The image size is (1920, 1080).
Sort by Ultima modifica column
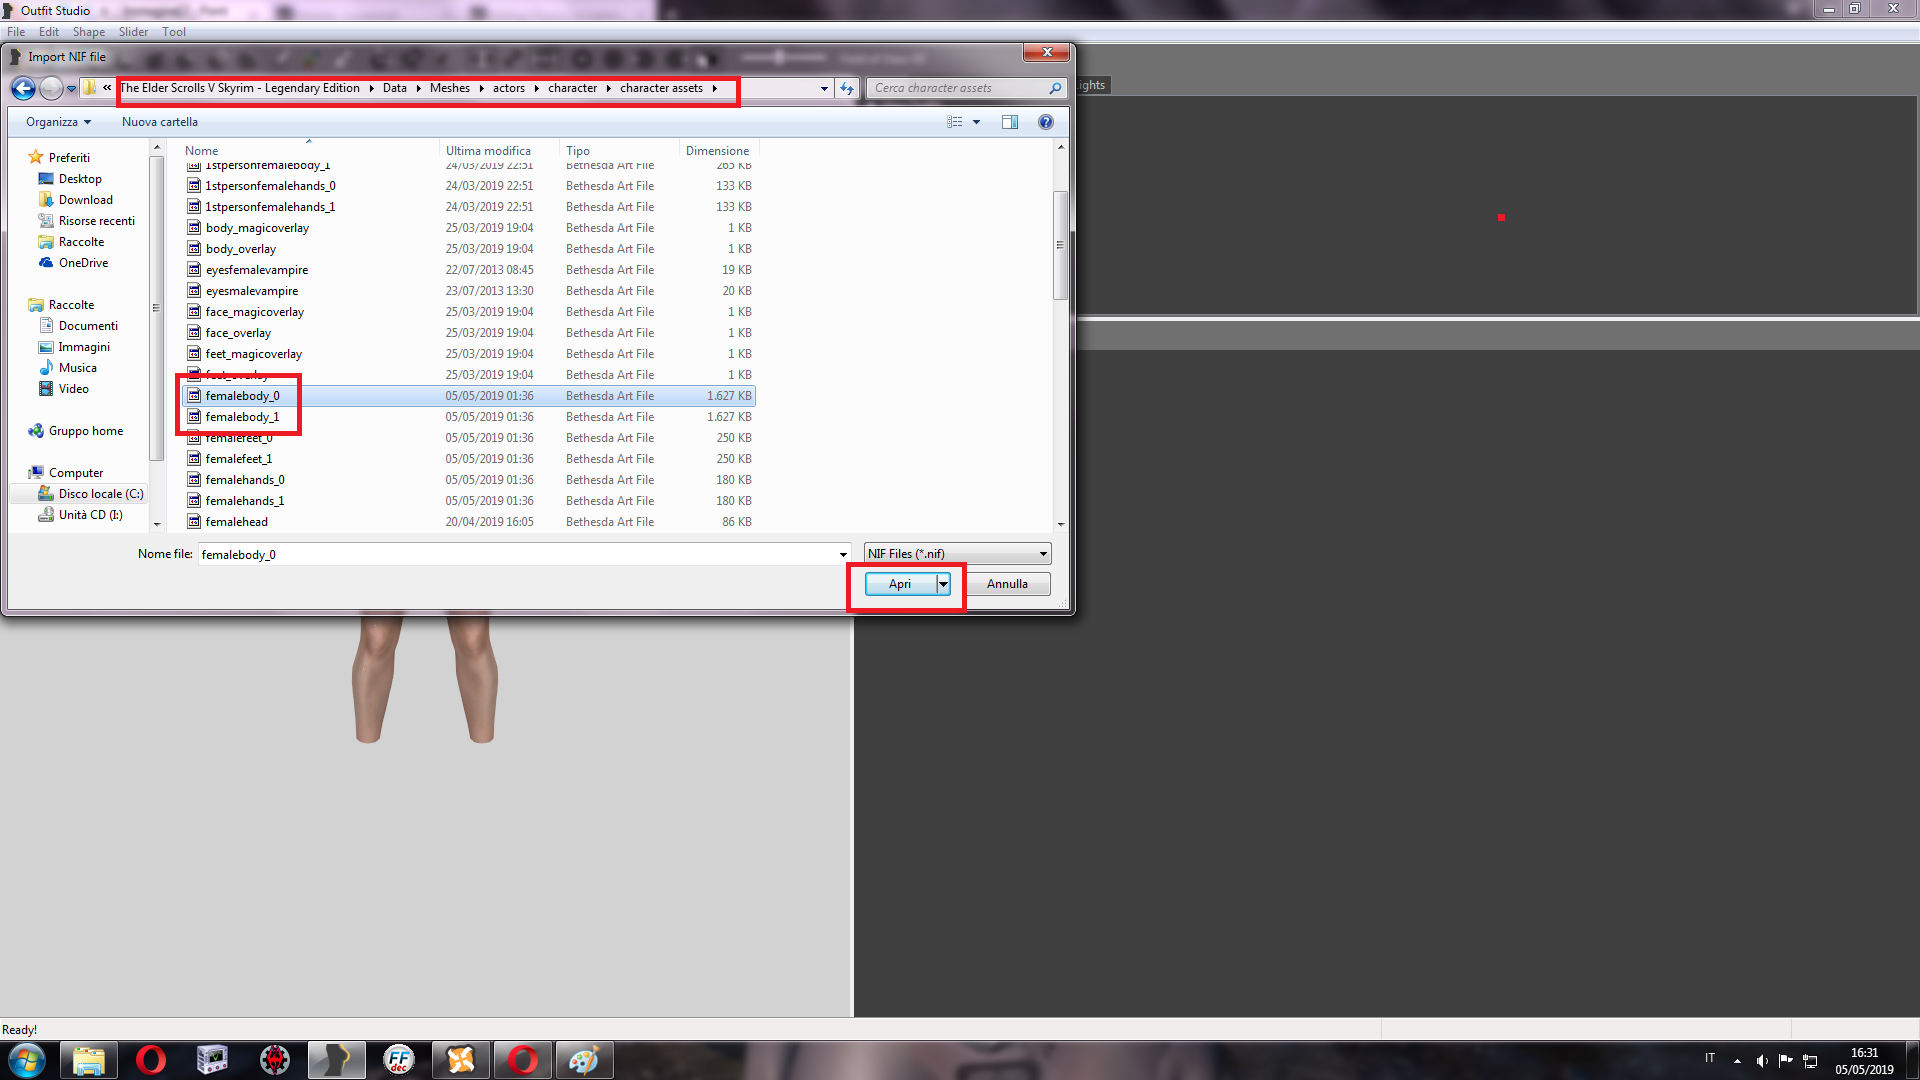500,151
